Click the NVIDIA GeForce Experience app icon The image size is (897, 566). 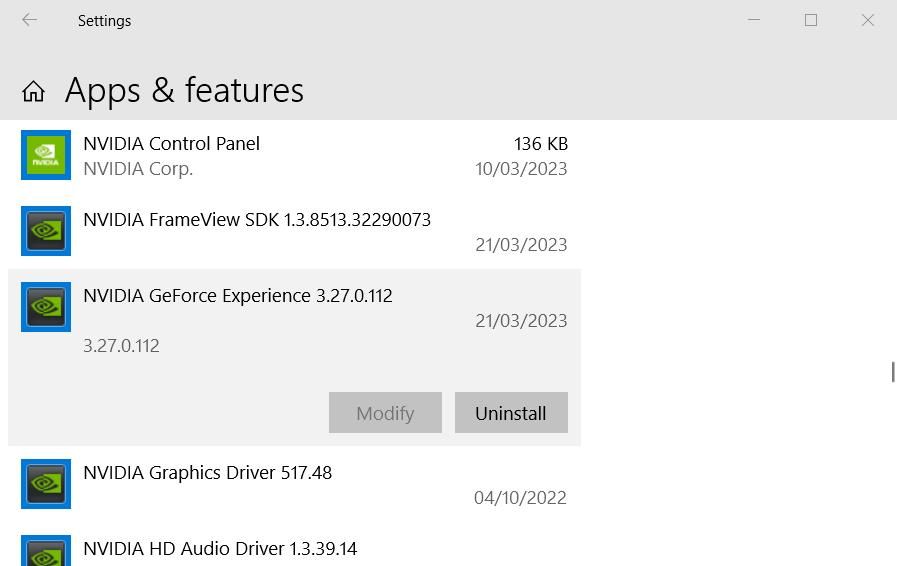pos(46,307)
